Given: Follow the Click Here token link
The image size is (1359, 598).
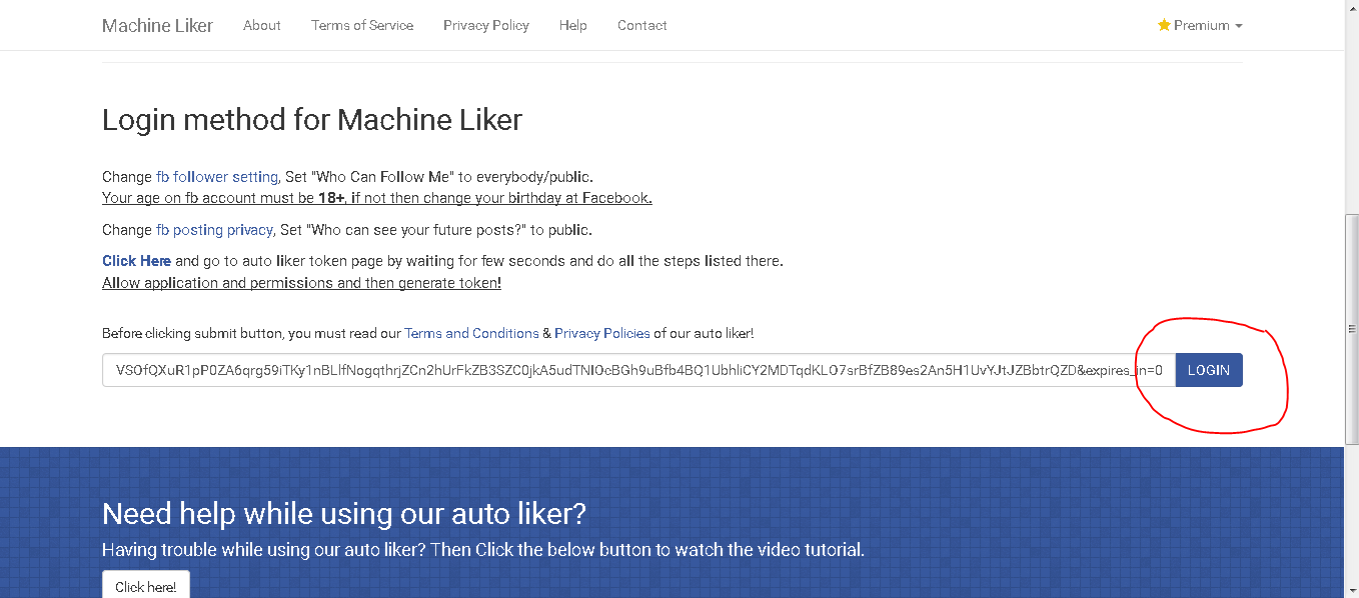Looking at the screenshot, I should 136,261.
